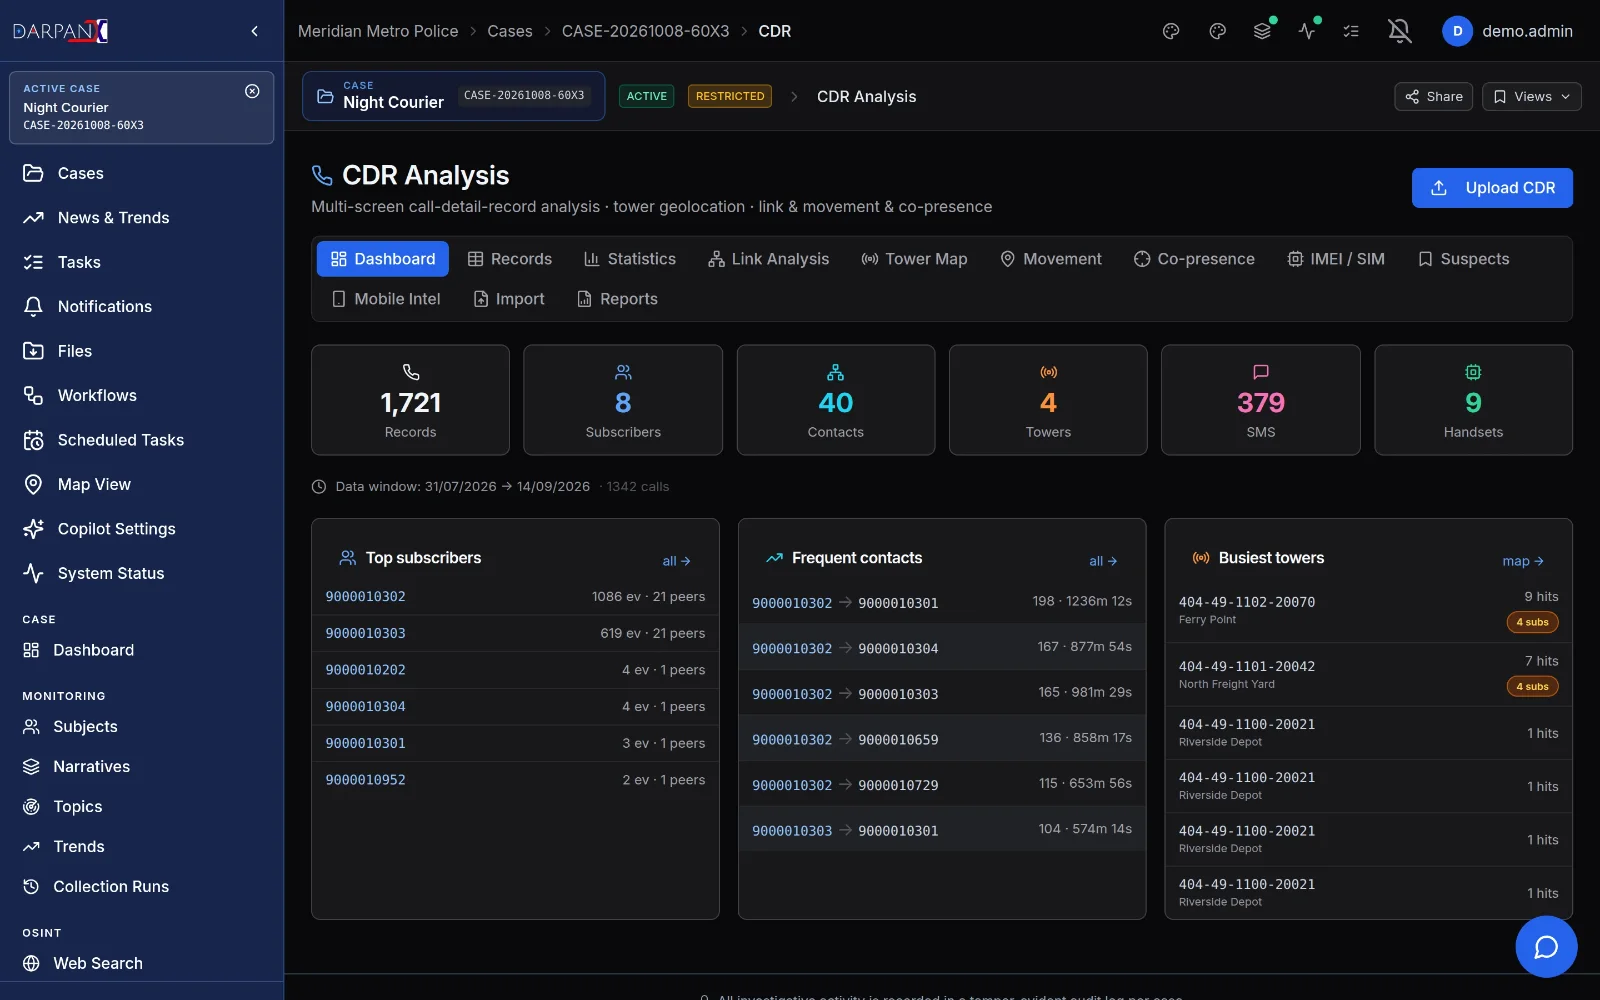Open the Views dropdown
1600x1000 pixels.
click(1531, 97)
